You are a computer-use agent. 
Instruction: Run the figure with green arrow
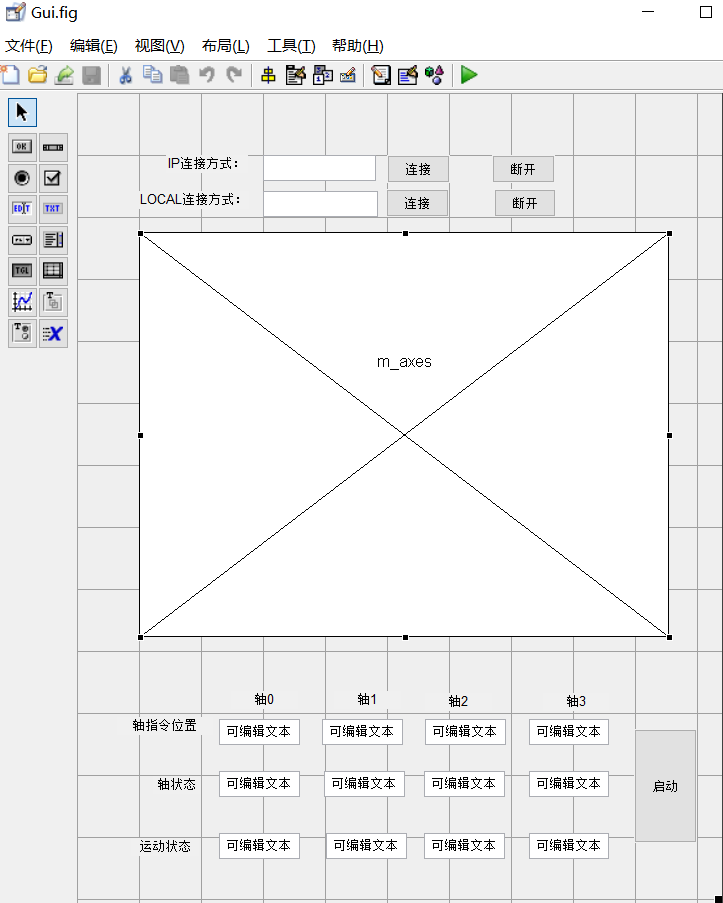469,75
